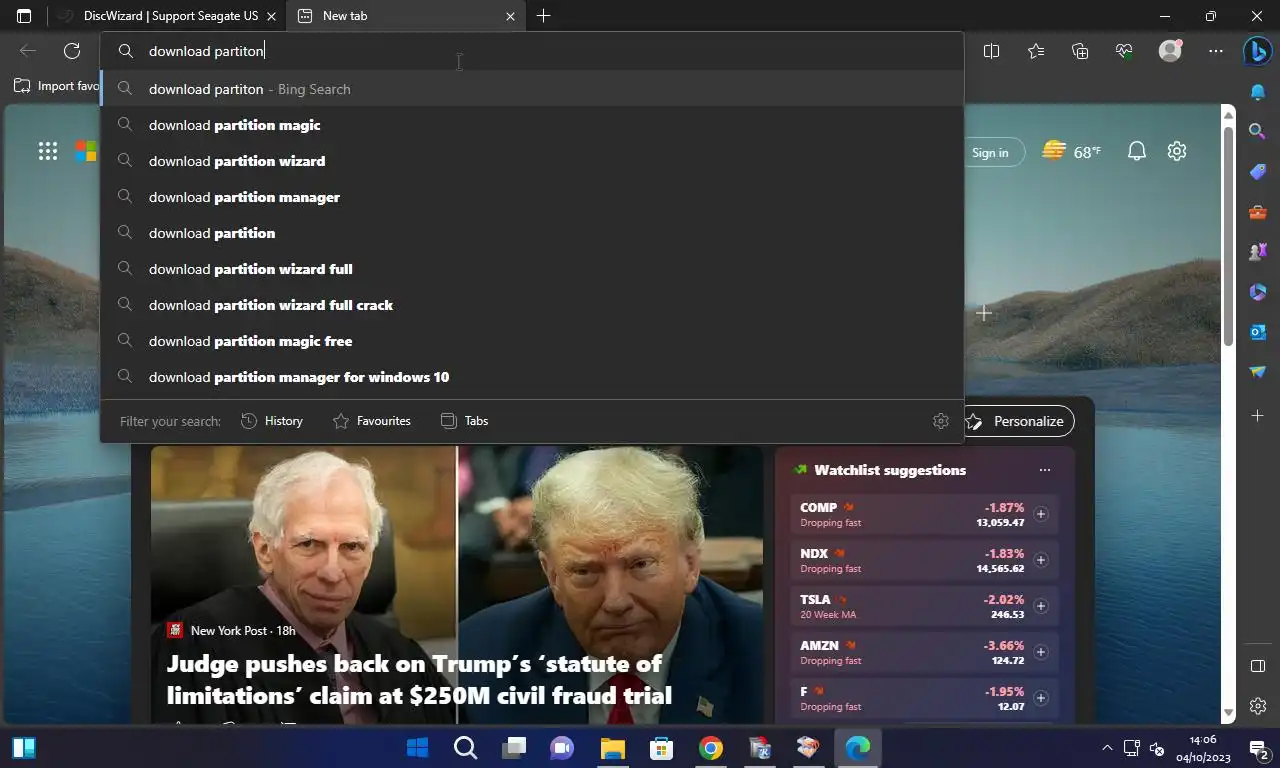Filter search by Favourites
1280x768 pixels.
371,421
